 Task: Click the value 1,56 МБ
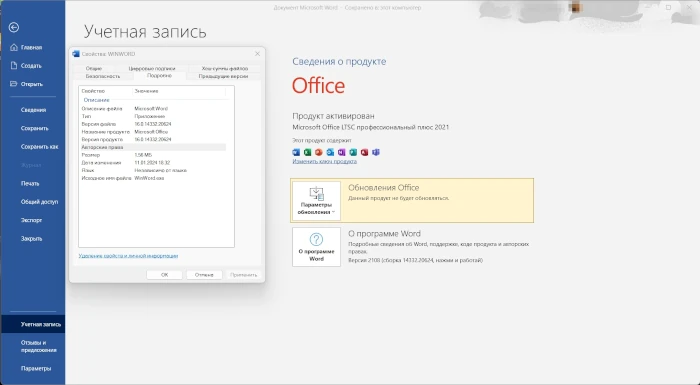(143, 155)
